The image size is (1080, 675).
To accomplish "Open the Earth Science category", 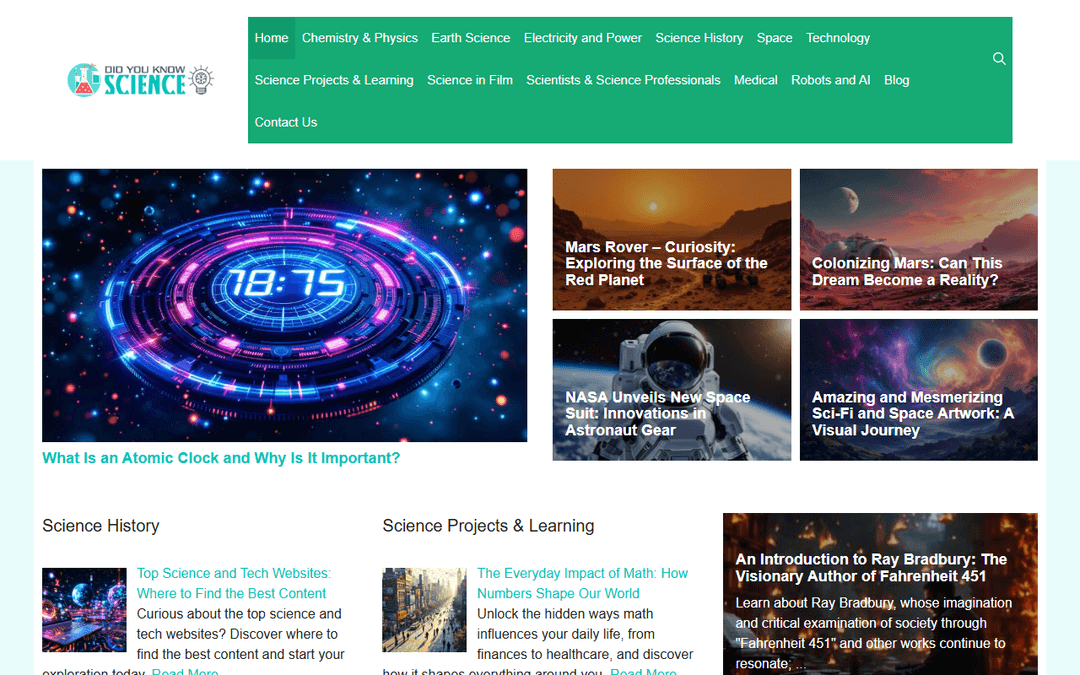I will point(470,38).
